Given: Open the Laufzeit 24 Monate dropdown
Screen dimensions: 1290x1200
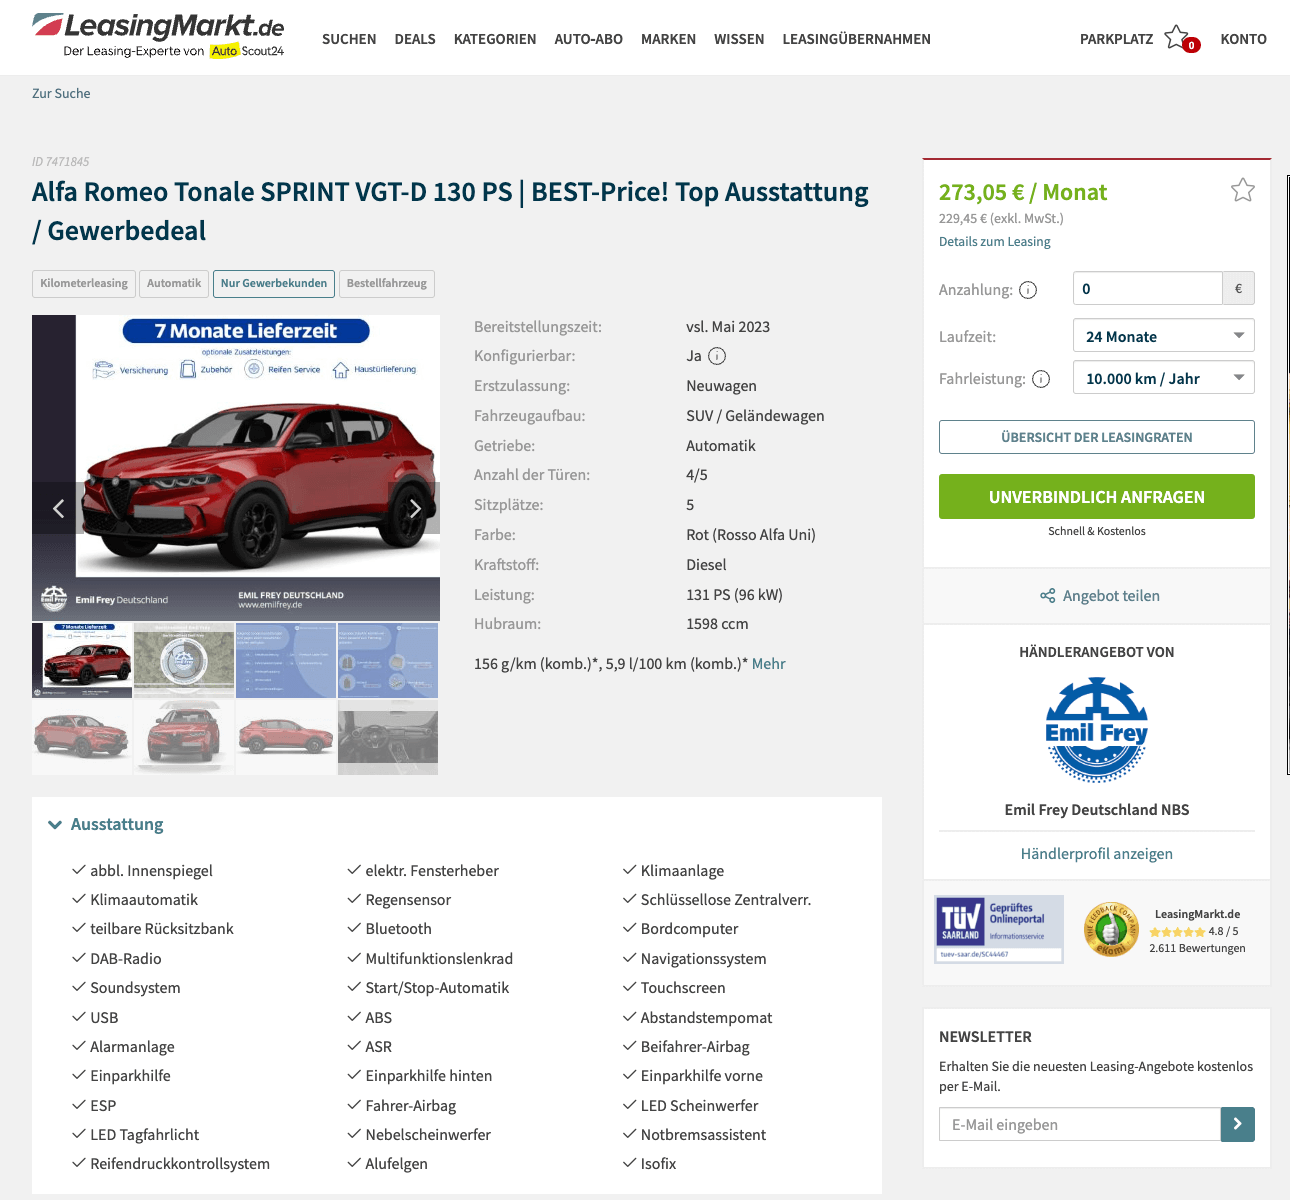Looking at the screenshot, I should tap(1163, 336).
